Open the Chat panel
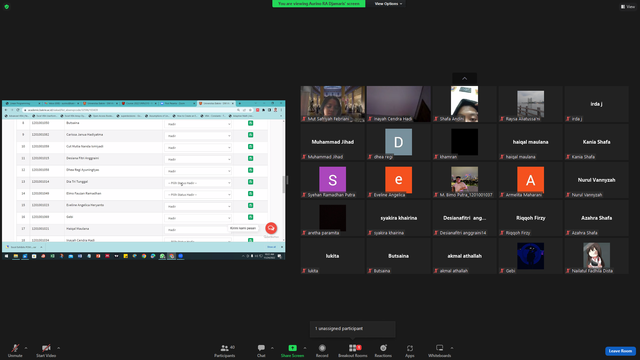Image resolution: width=640 pixels, height=360 pixels. coord(261,351)
